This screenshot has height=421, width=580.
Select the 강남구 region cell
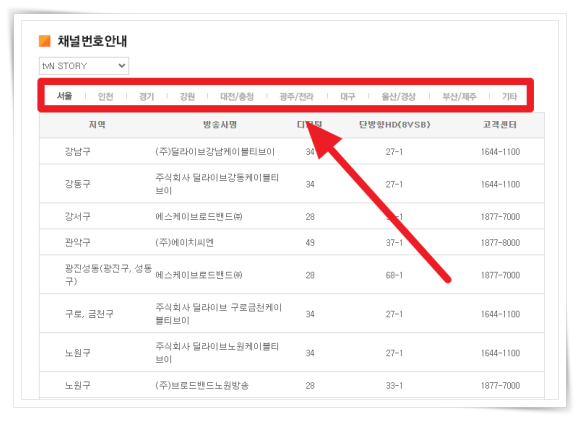[x=78, y=152]
